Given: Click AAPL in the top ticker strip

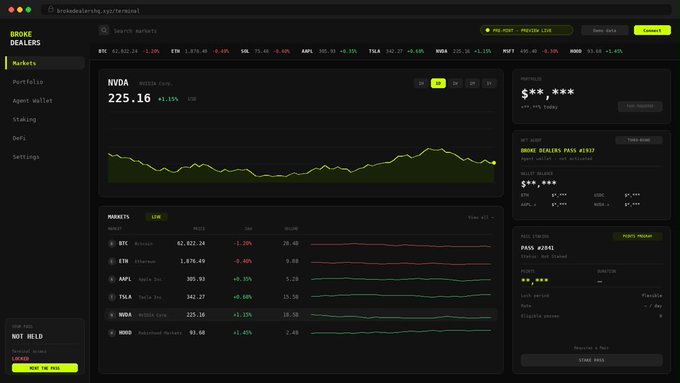Looking at the screenshot, I should click(329, 51).
